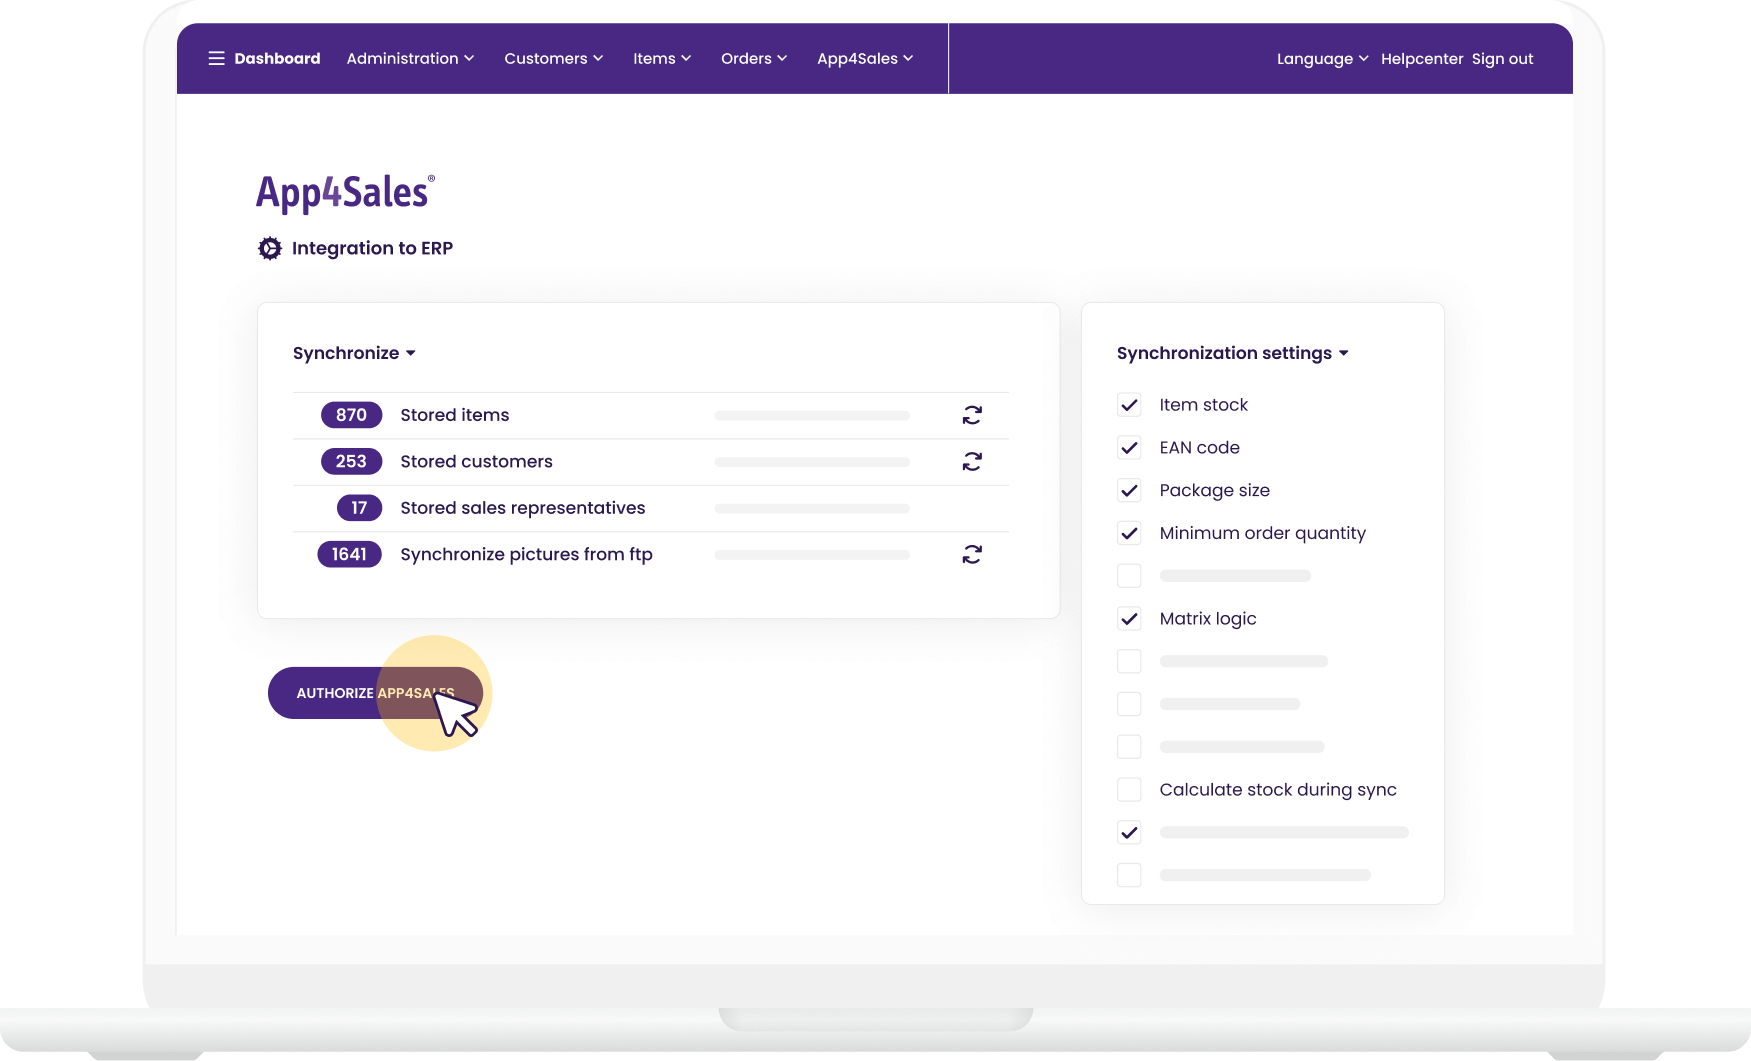Open the Language dropdown
Screen dimensions: 1751x1061
click(x=1321, y=59)
